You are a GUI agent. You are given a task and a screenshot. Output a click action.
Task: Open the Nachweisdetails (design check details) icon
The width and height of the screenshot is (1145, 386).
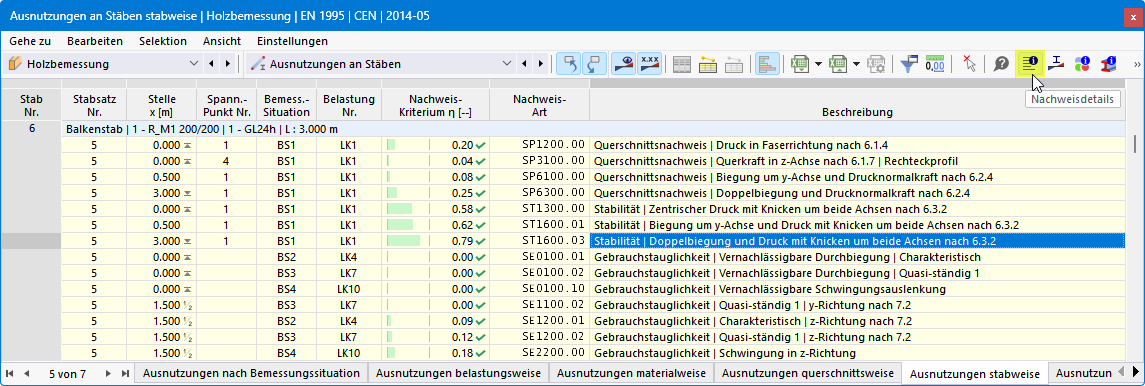1030,64
